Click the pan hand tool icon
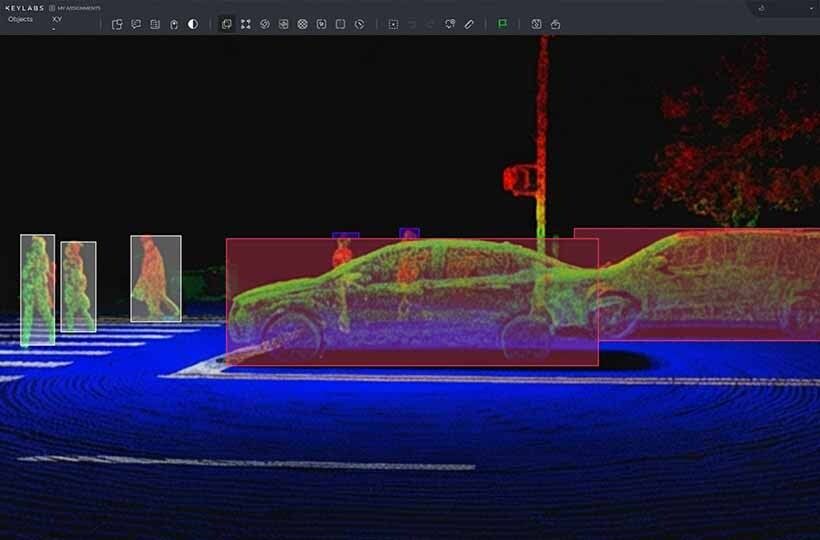The image size is (820, 540). pyautogui.click(x=174, y=24)
